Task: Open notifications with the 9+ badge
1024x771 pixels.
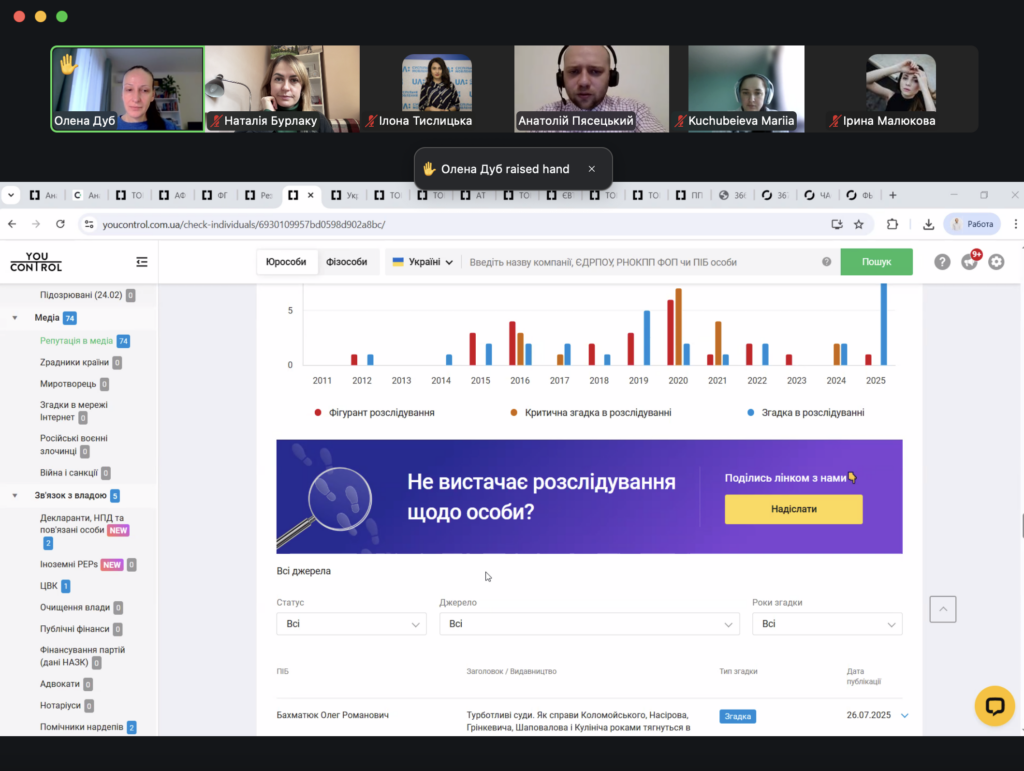Action: [969, 262]
